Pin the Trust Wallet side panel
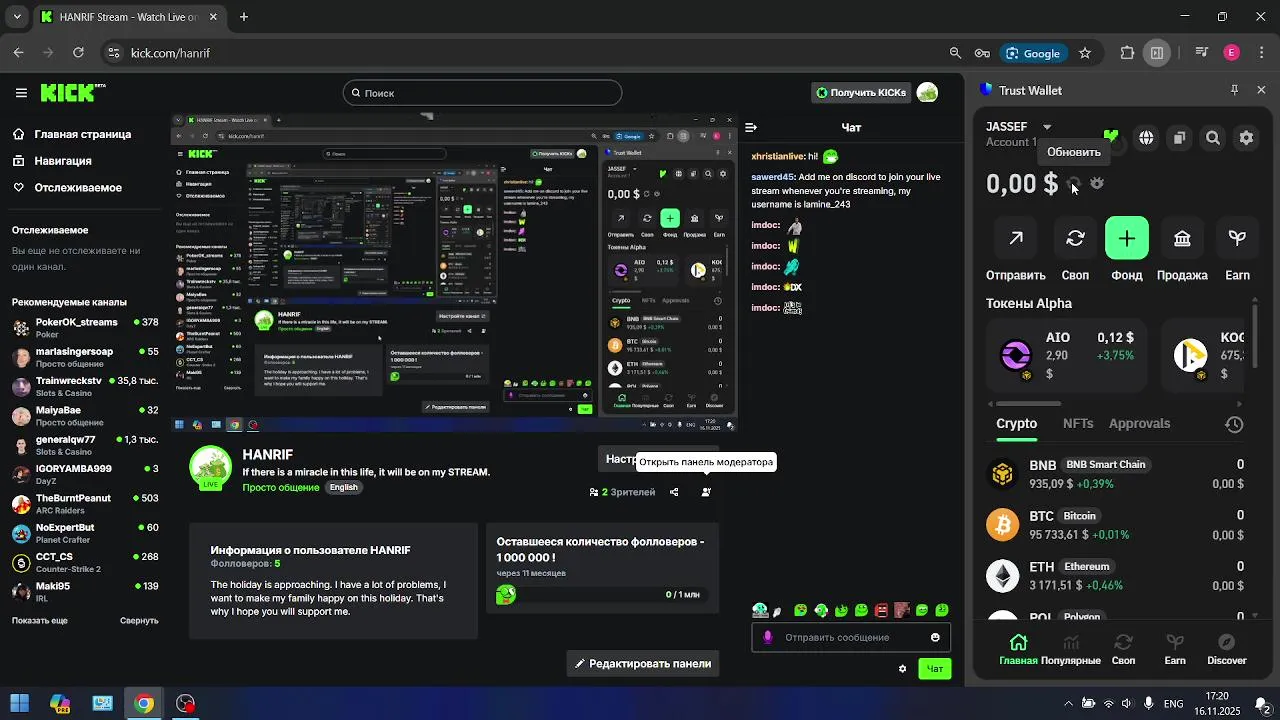 tap(1234, 90)
